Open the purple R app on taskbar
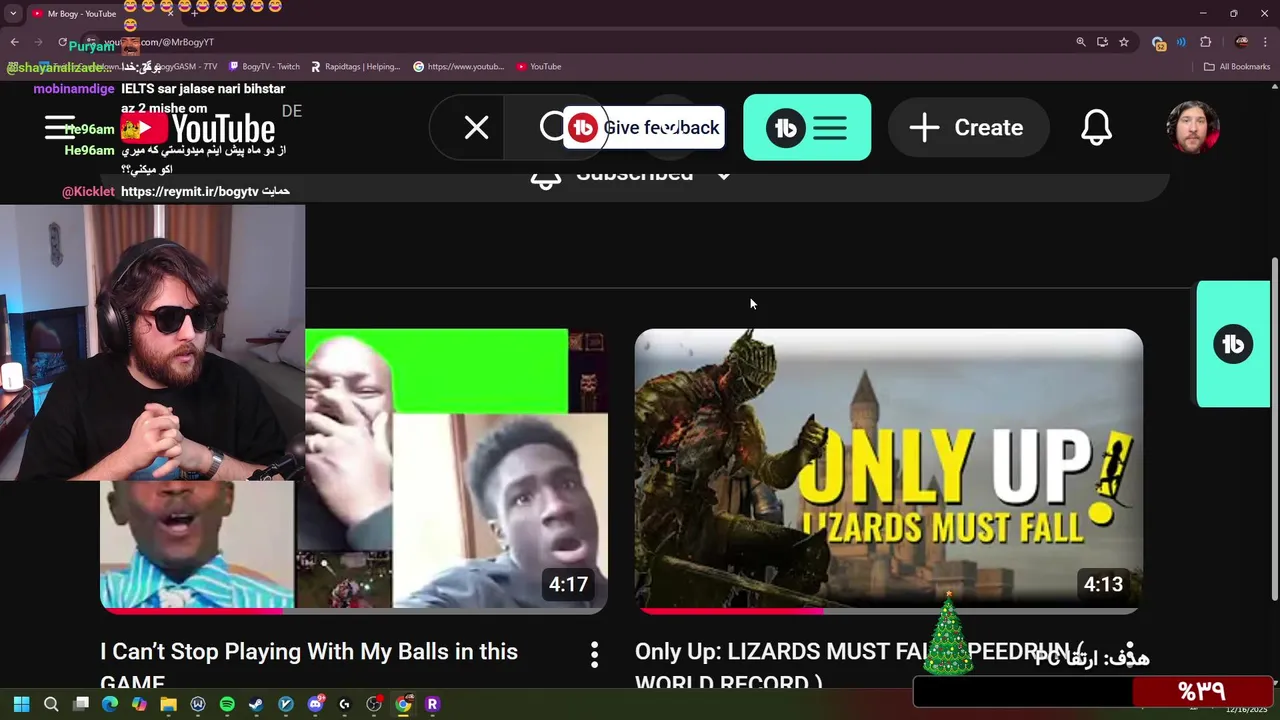The width and height of the screenshot is (1280, 720). click(x=432, y=704)
